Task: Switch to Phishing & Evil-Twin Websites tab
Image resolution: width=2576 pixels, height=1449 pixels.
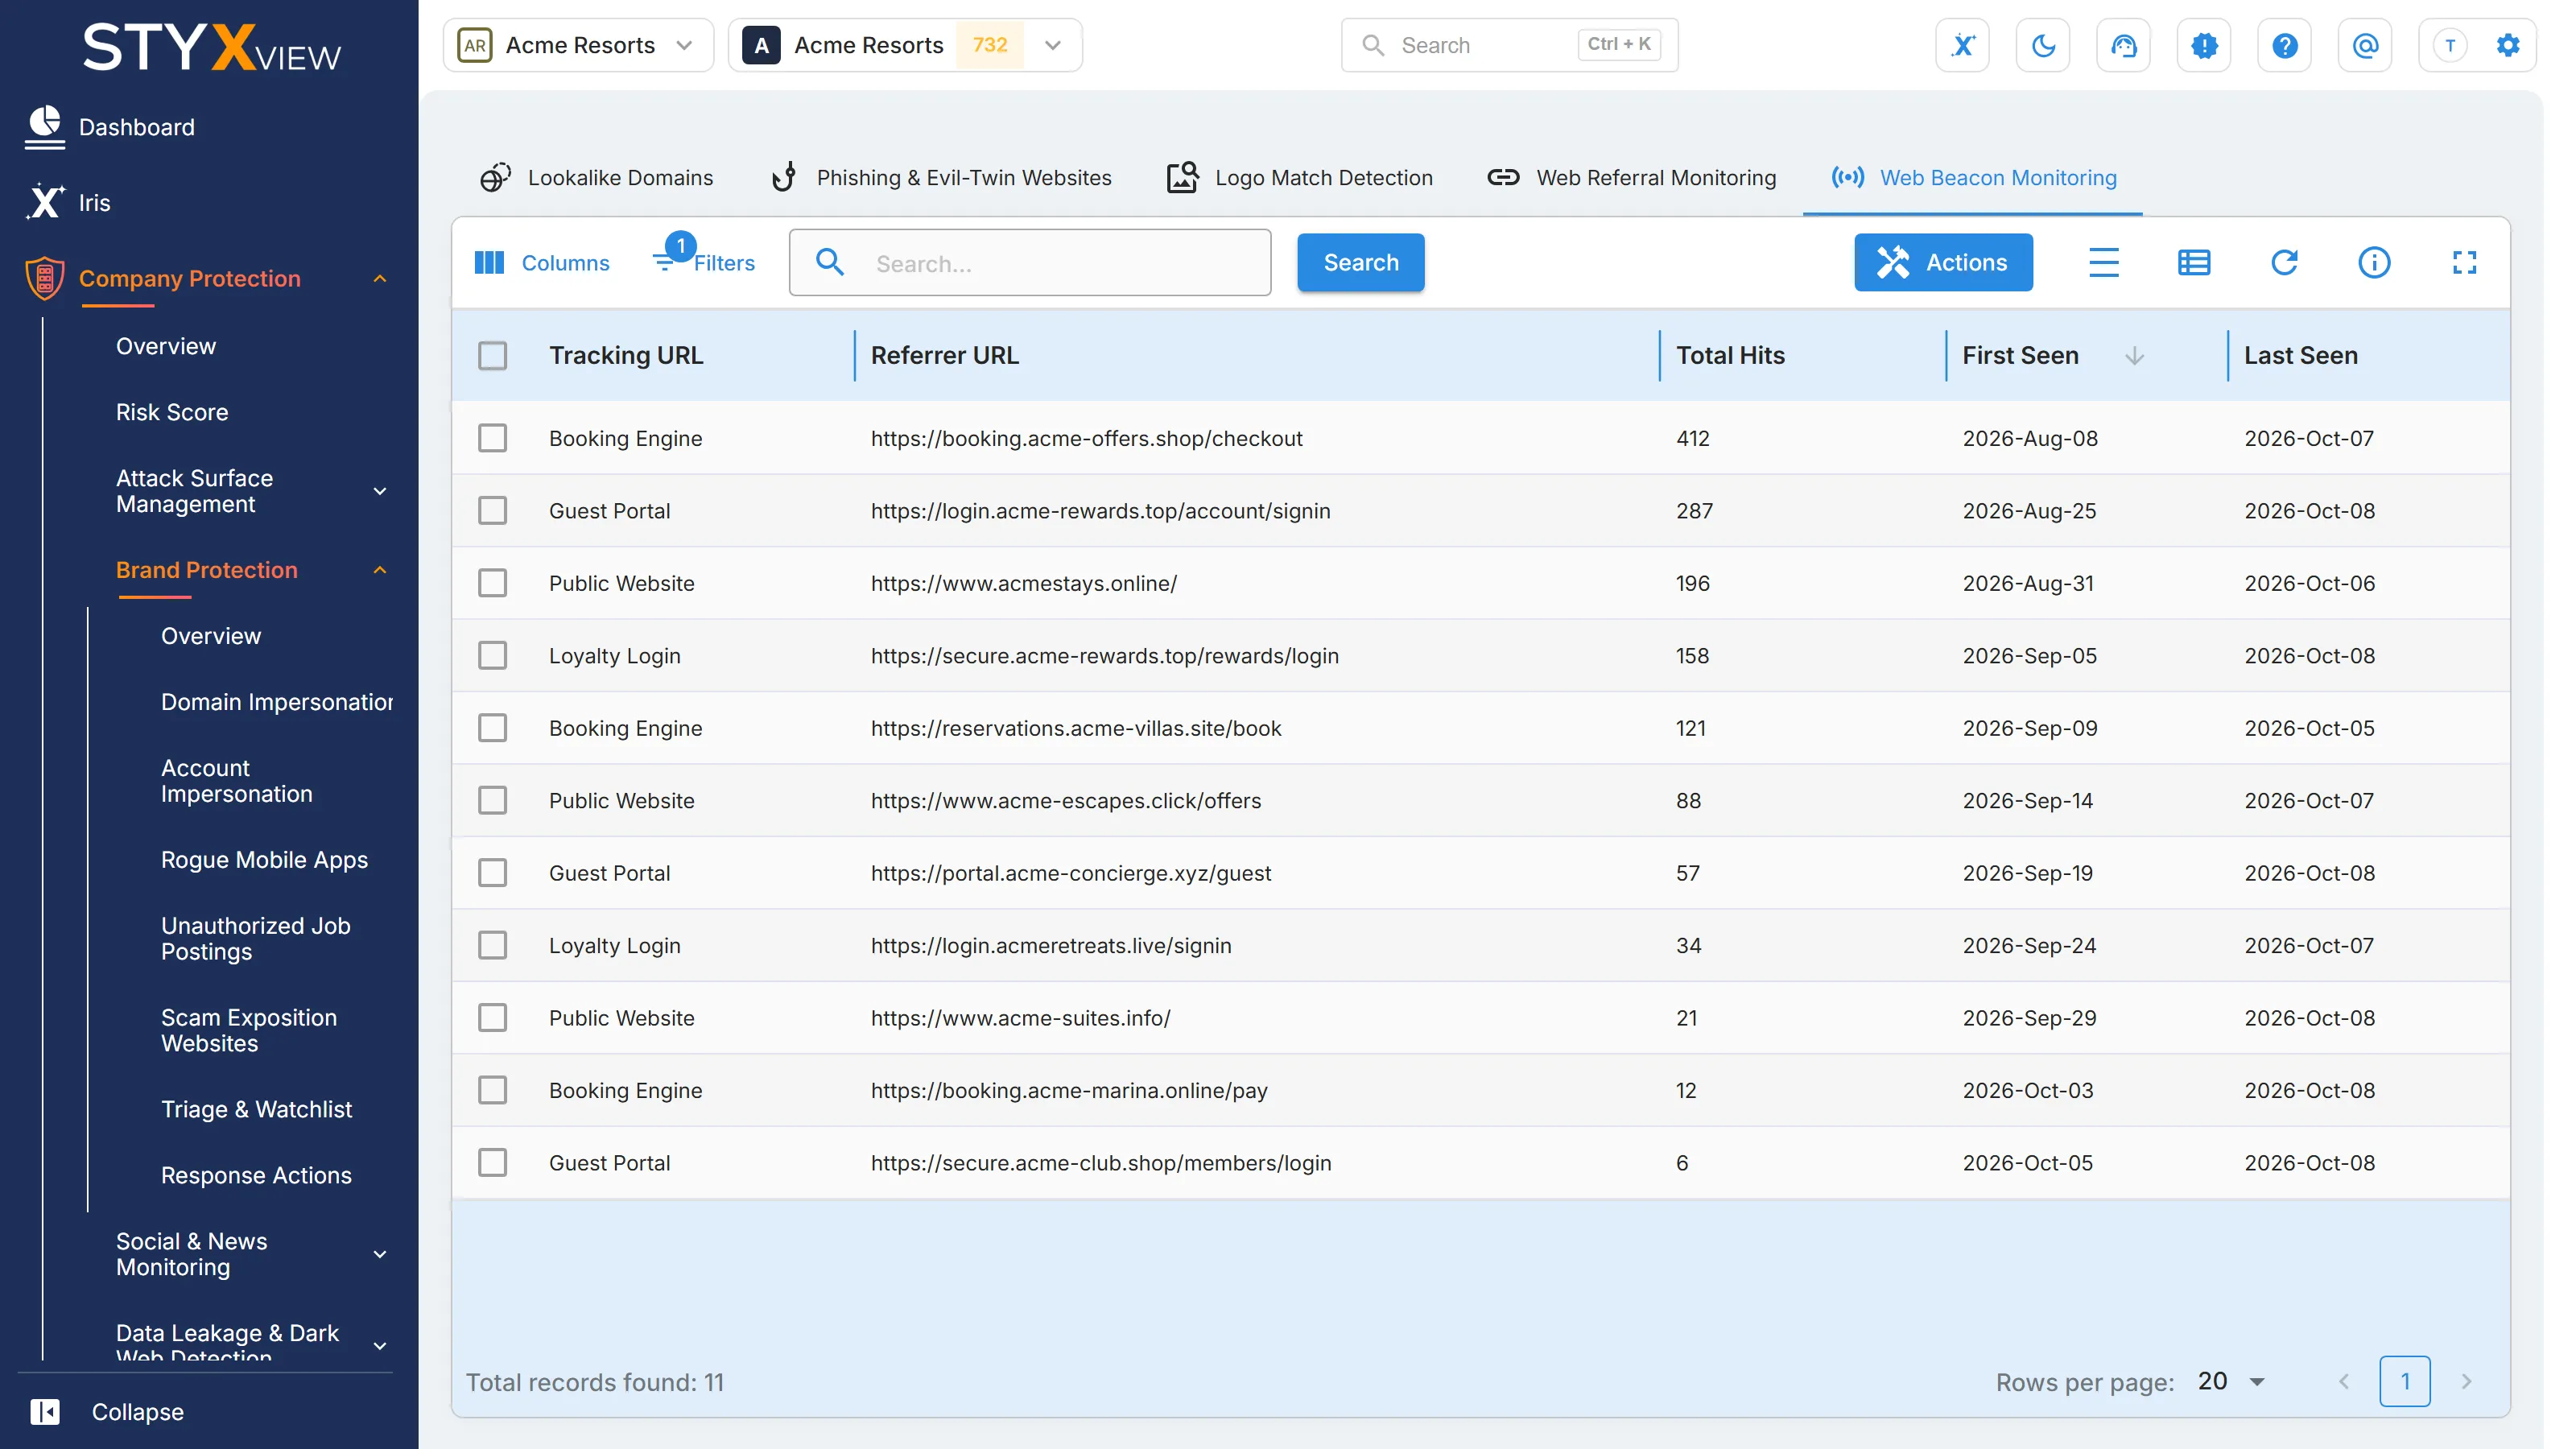Action: [x=941, y=177]
